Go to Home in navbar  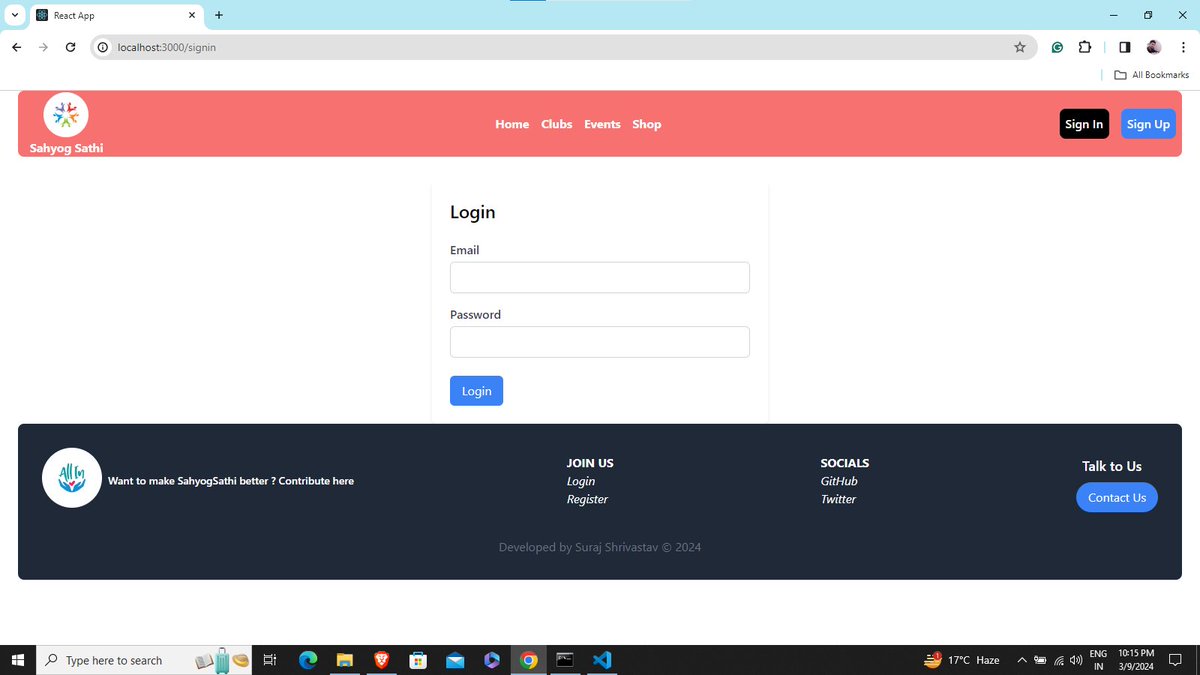click(512, 124)
